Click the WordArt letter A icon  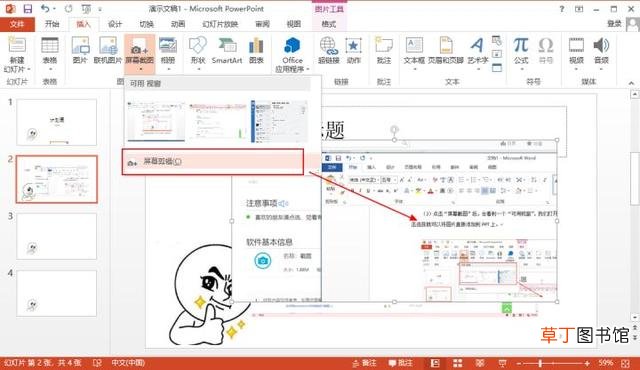(477, 45)
